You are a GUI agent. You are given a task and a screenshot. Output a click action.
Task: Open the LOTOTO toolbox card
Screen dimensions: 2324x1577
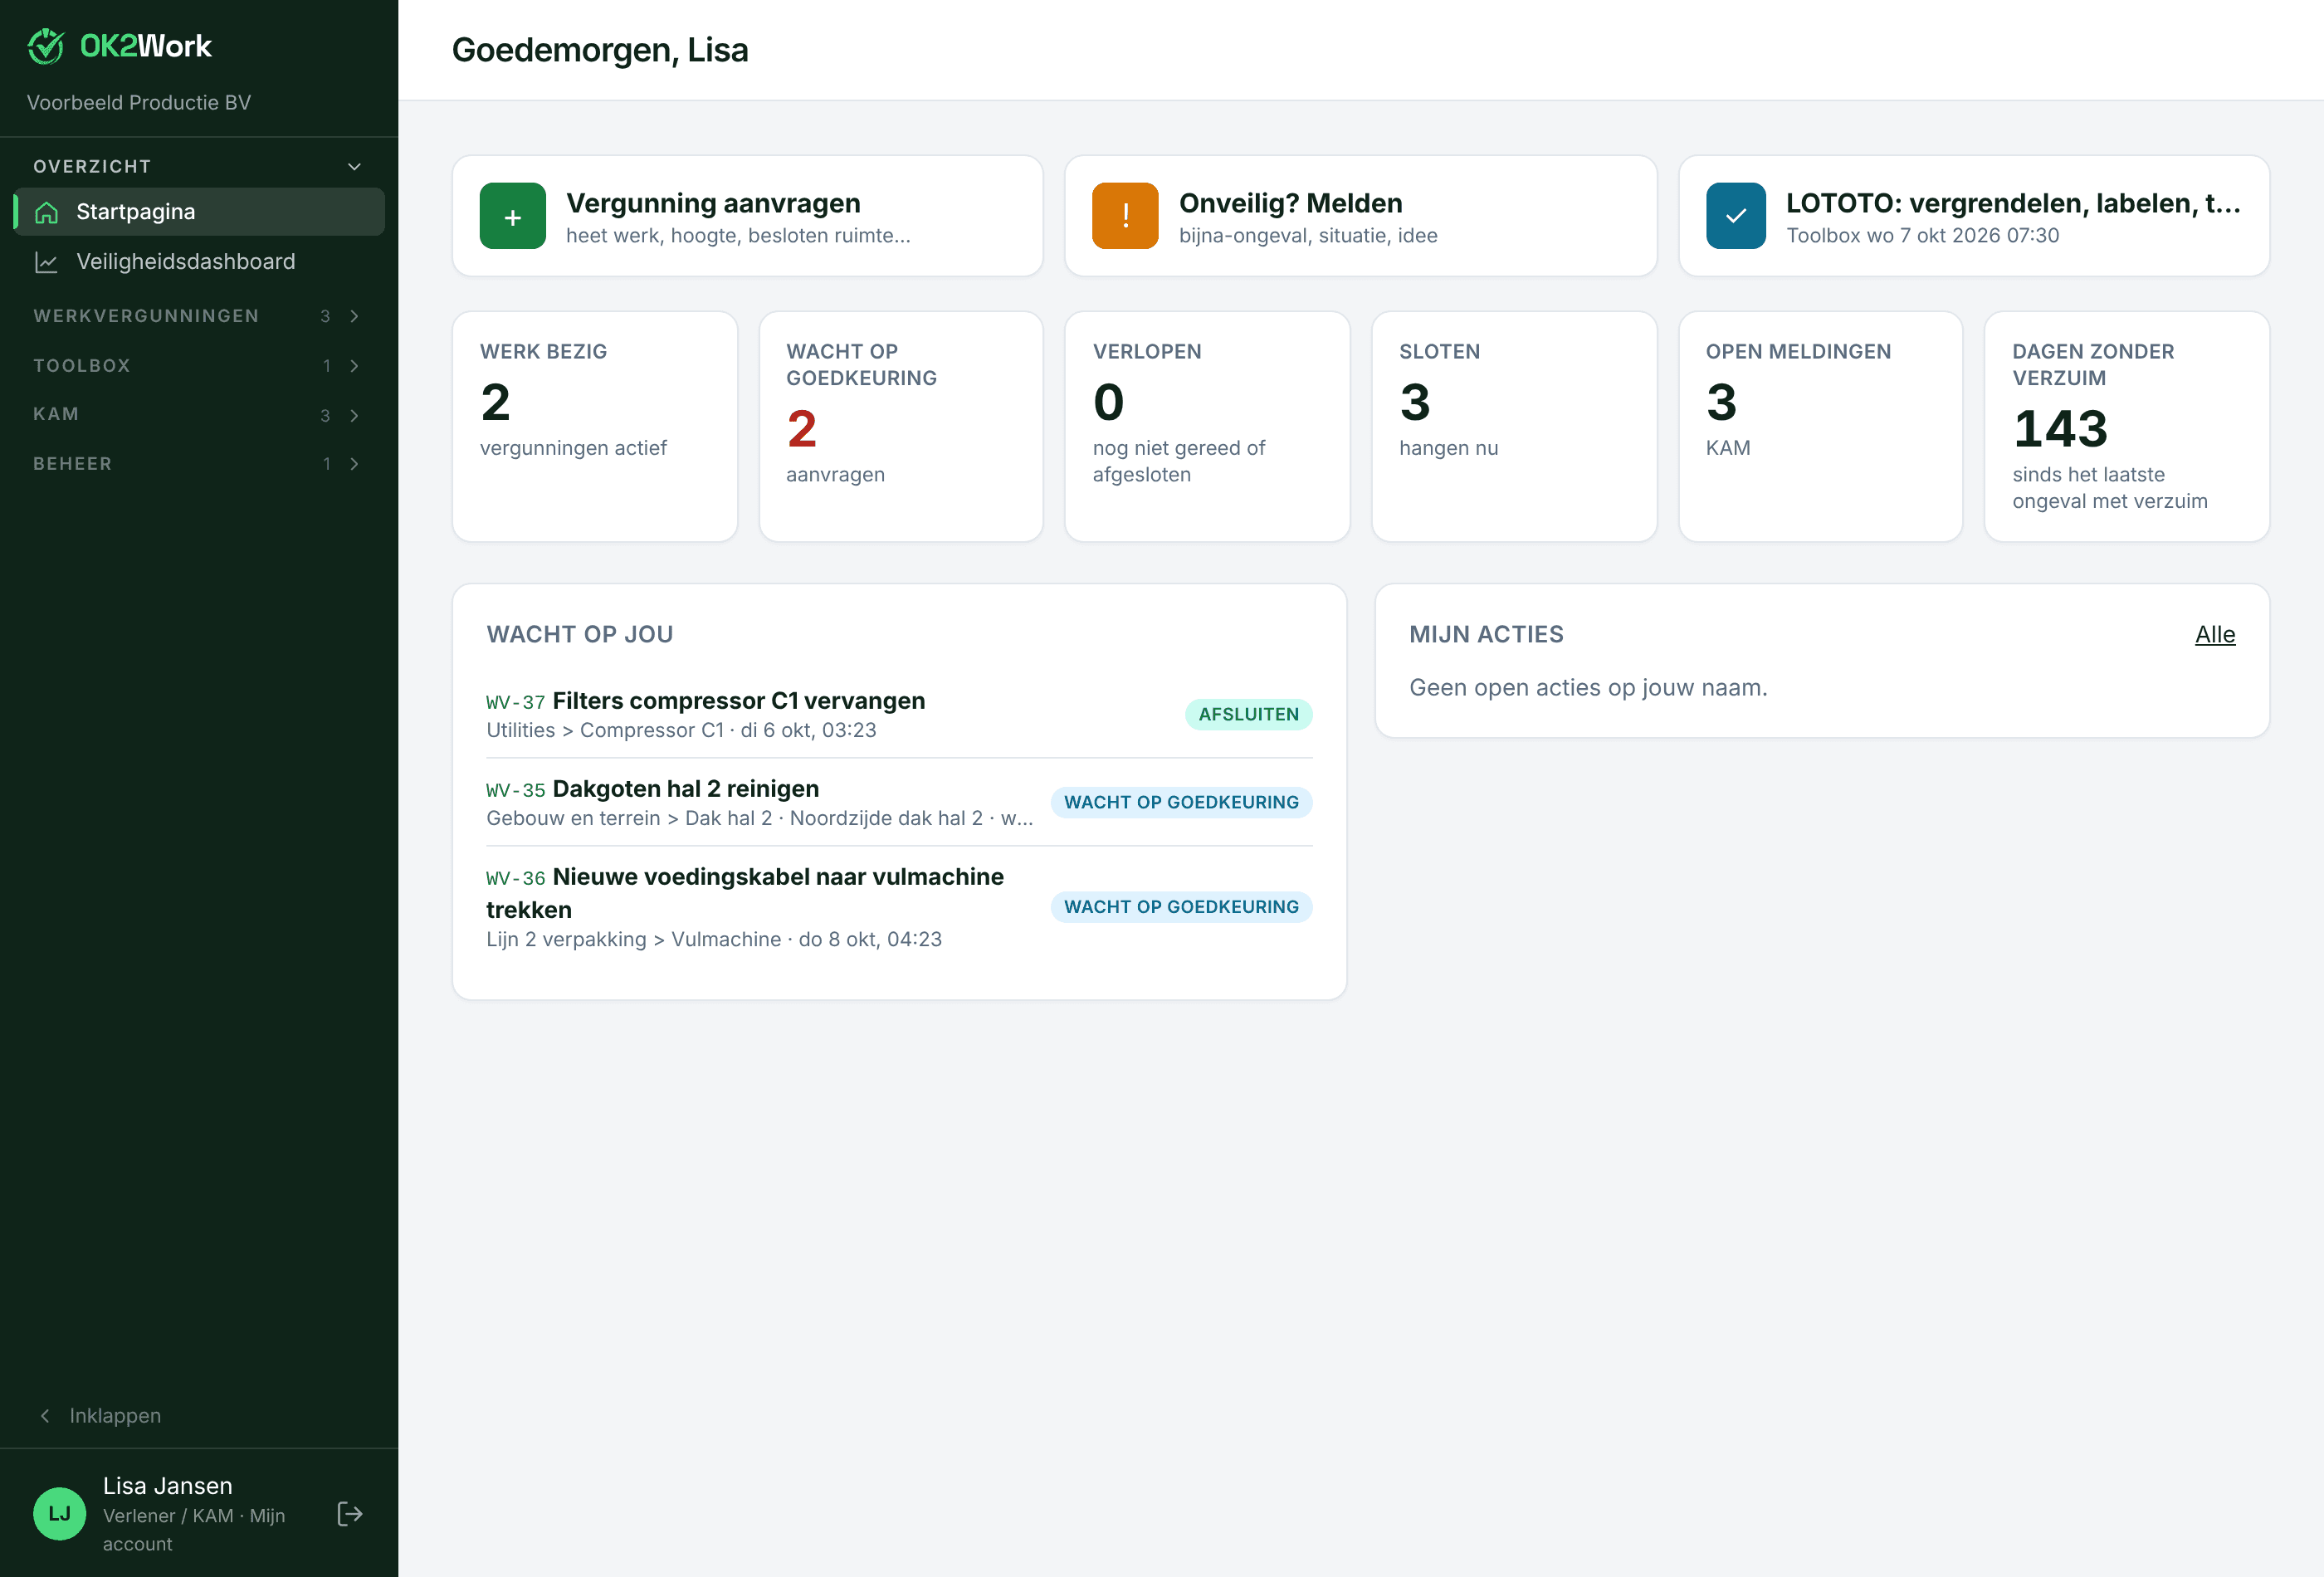pyautogui.click(x=1974, y=216)
